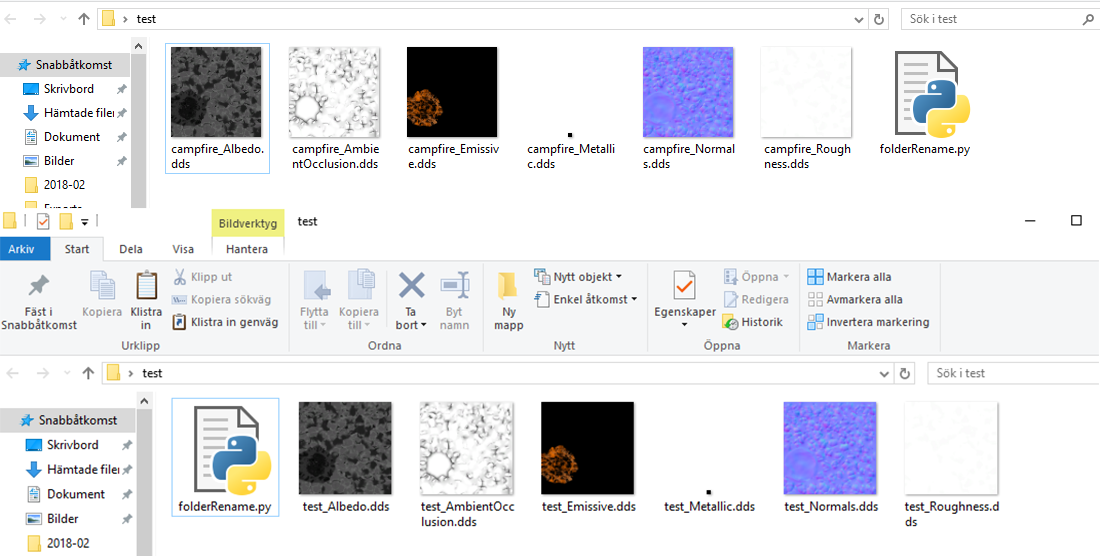Viewport: 1100px width, 556px height.
Task: Click 'Markera alla' in Markera group
Action: 850,277
